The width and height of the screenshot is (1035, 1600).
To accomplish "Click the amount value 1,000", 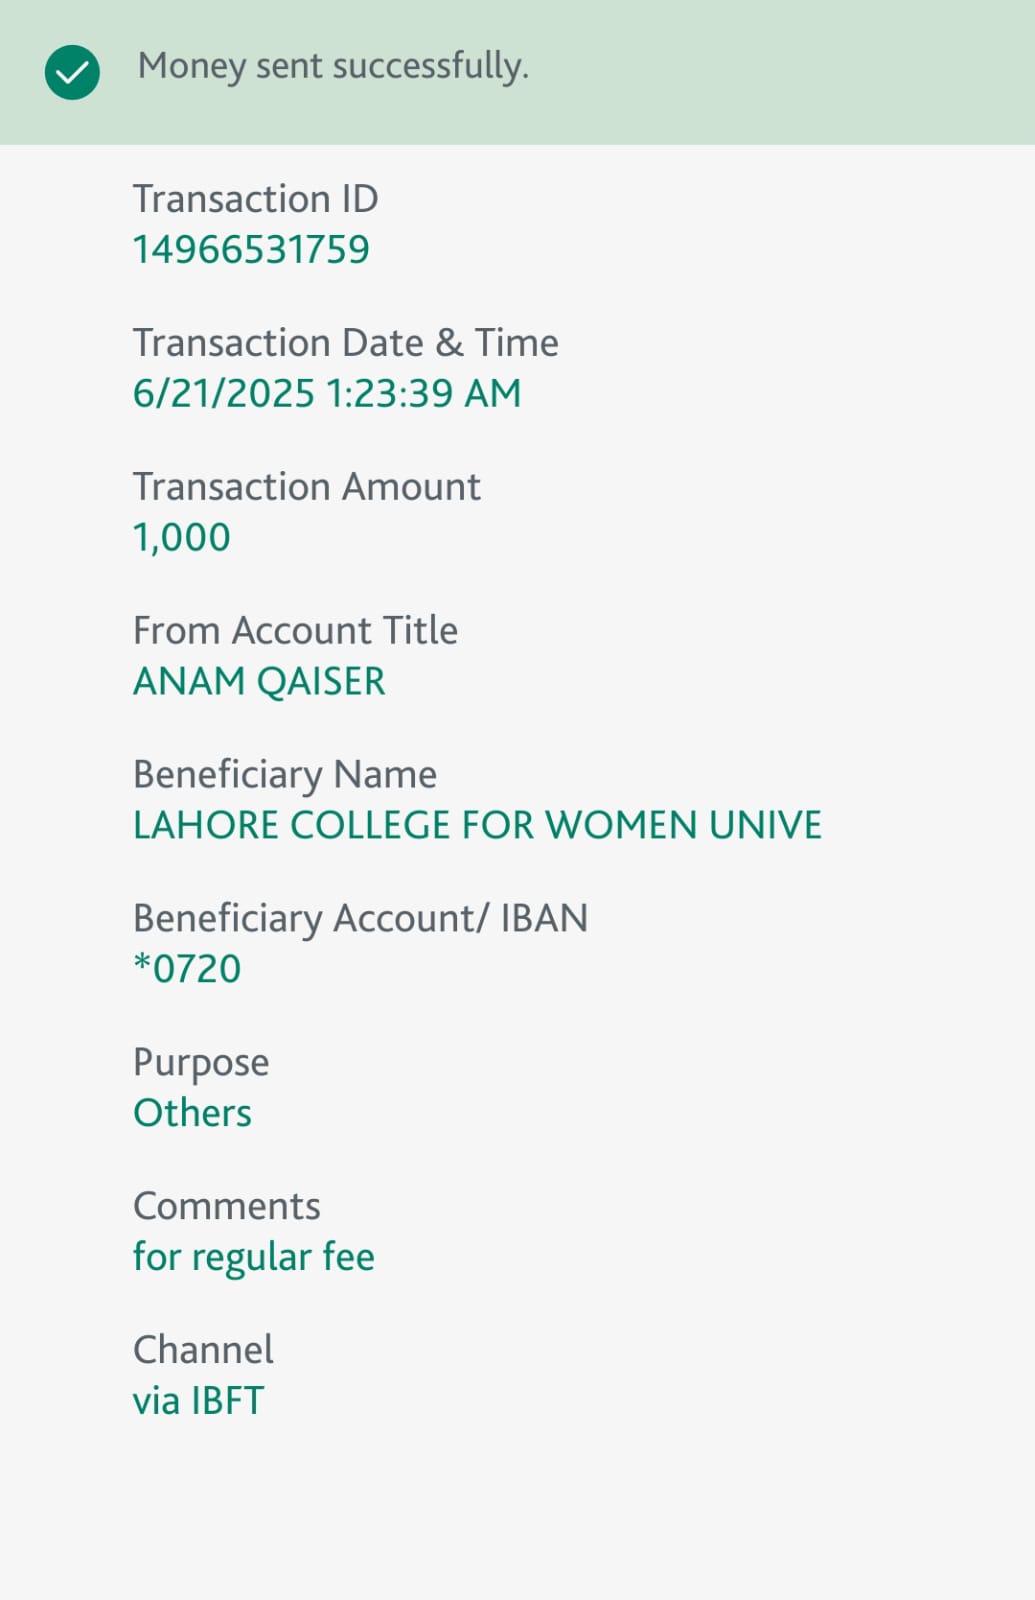I will [182, 538].
